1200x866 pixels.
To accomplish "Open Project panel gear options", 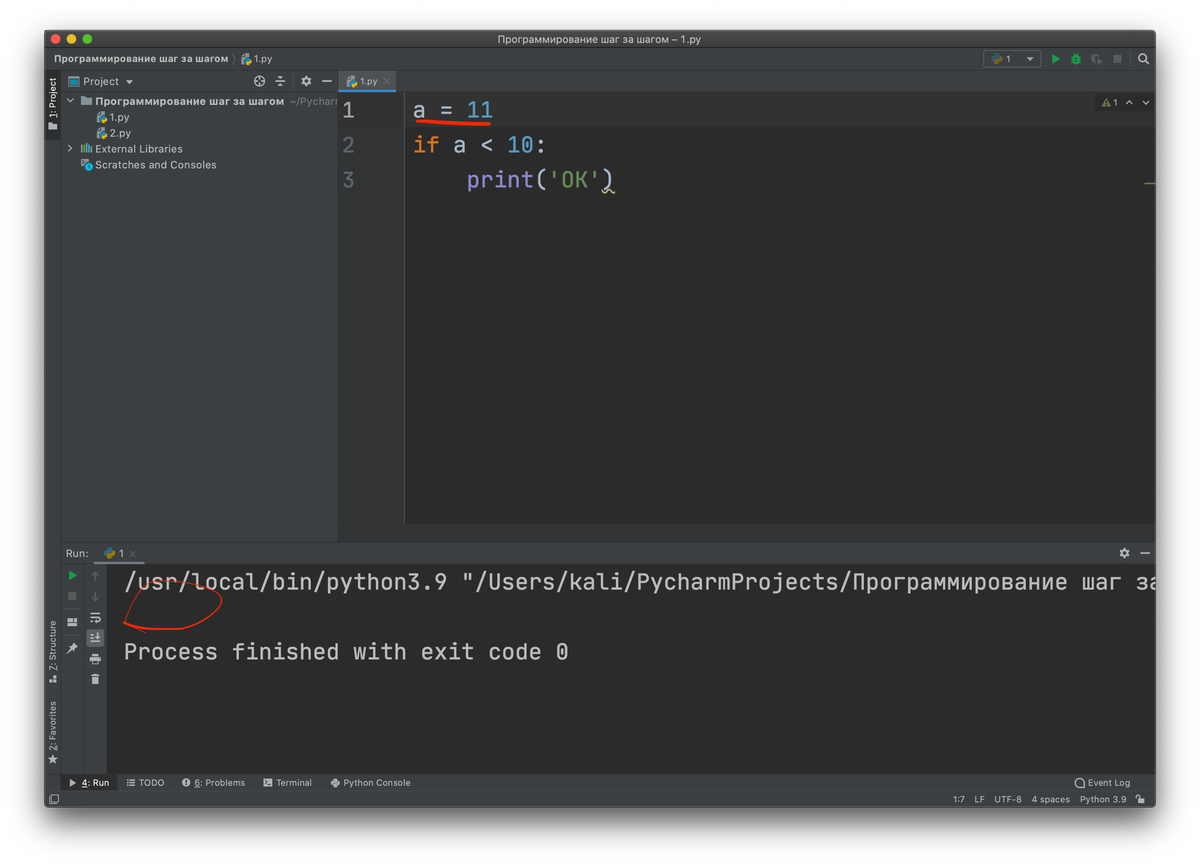I will point(306,81).
